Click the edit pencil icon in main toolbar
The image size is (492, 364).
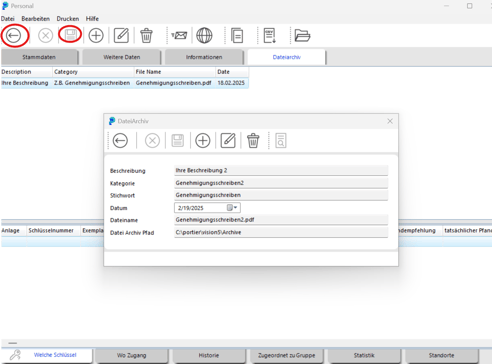pyautogui.click(x=121, y=35)
